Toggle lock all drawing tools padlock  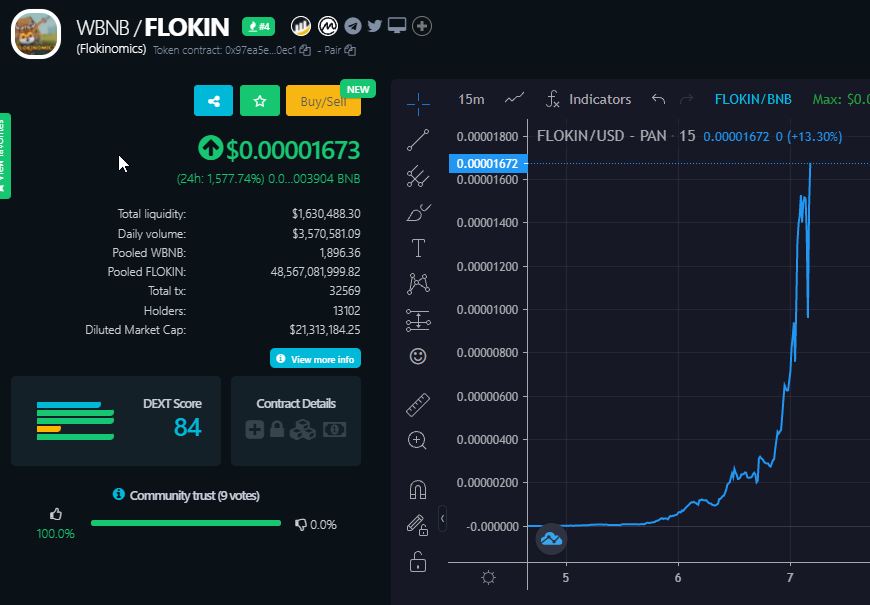(x=418, y=562)
